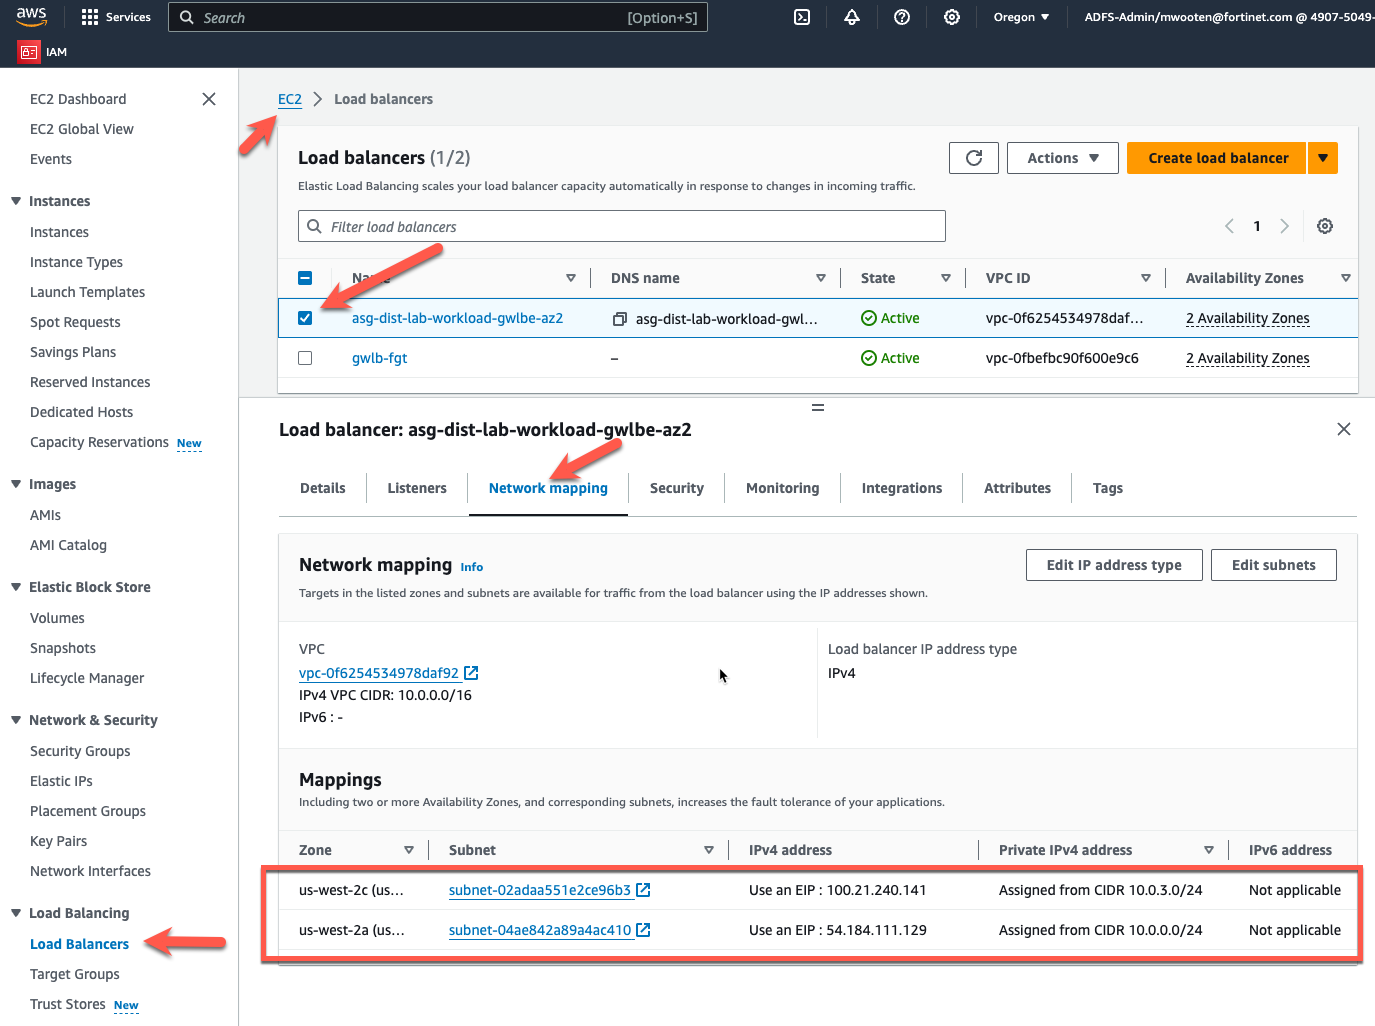Select the Network mapping tab
Screen dimensions: 1375x1026
548,488
